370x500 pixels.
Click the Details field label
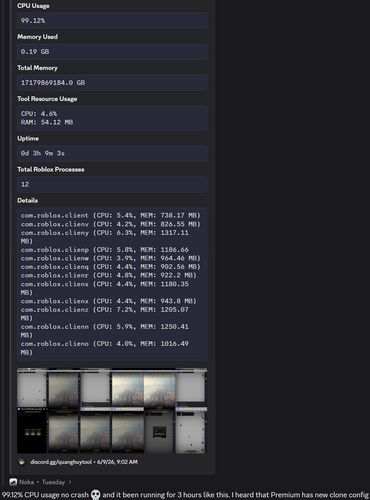(x=27, y=200)
